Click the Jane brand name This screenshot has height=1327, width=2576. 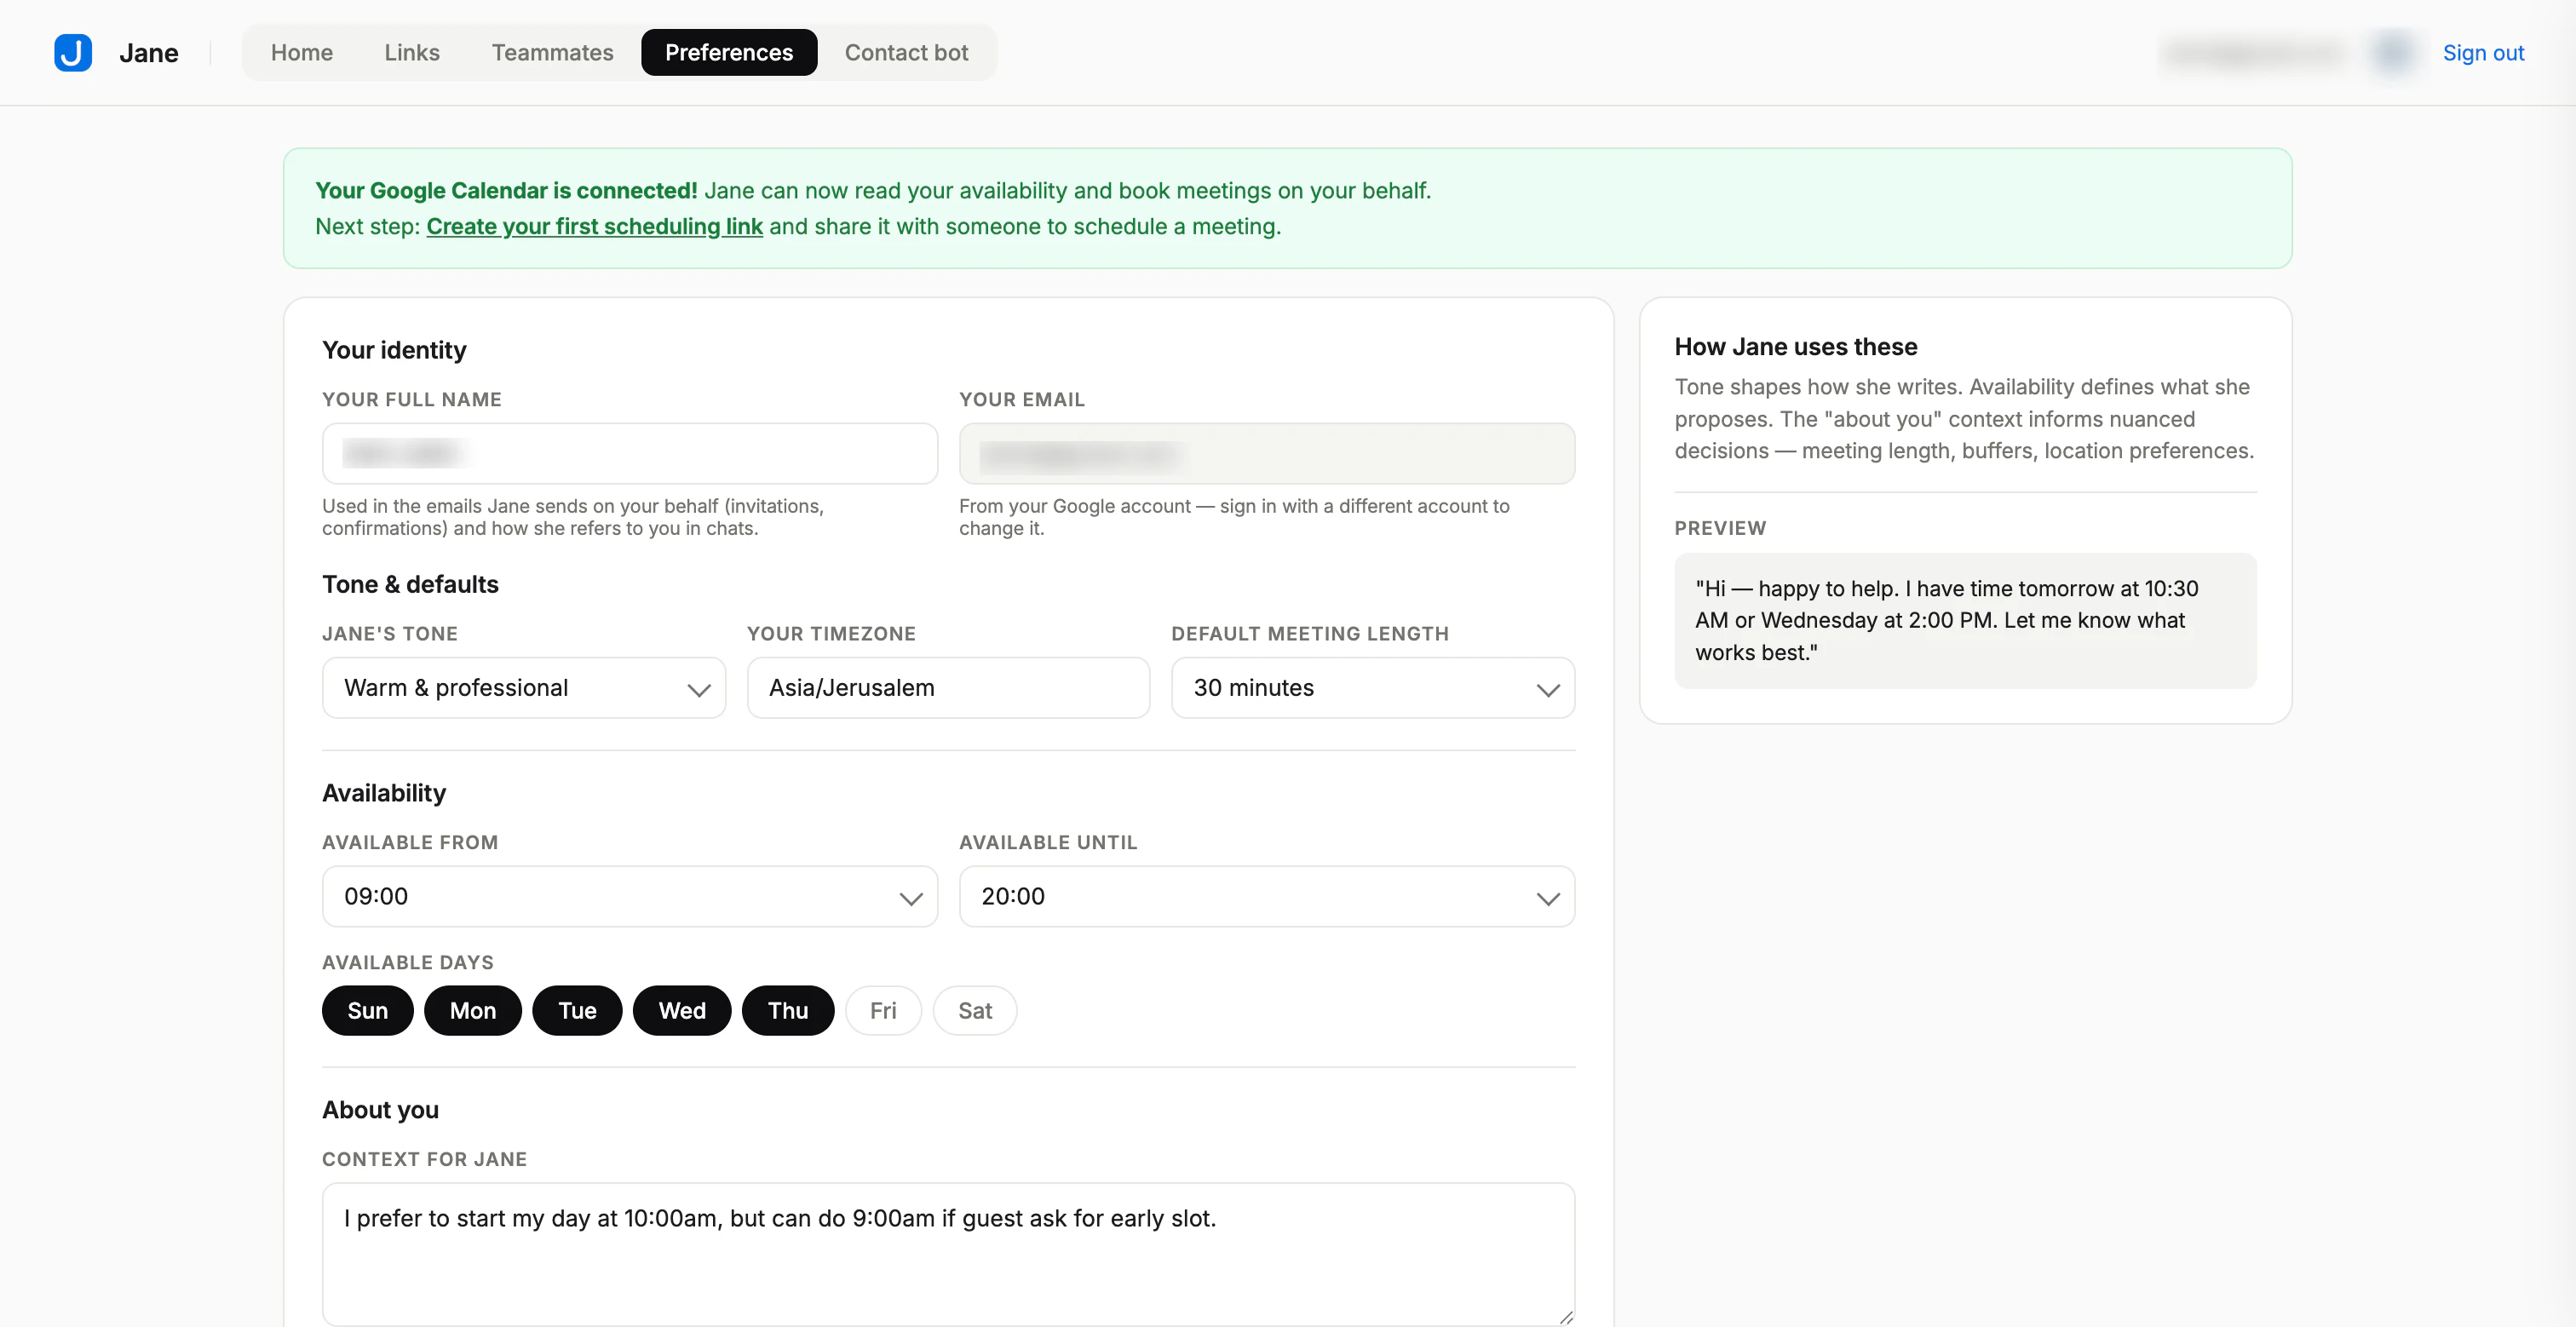(x=149, y=52)
